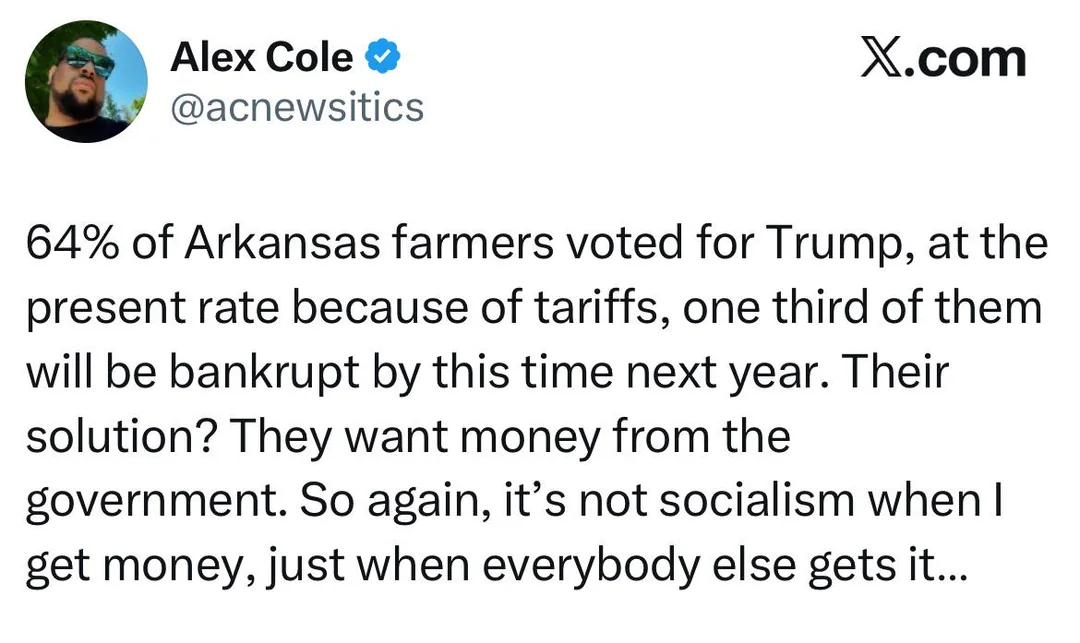This screenshot has width=1080, height=643.
Task: Click the word "bankrupt" in the tweet
Action: click(233, 375)
